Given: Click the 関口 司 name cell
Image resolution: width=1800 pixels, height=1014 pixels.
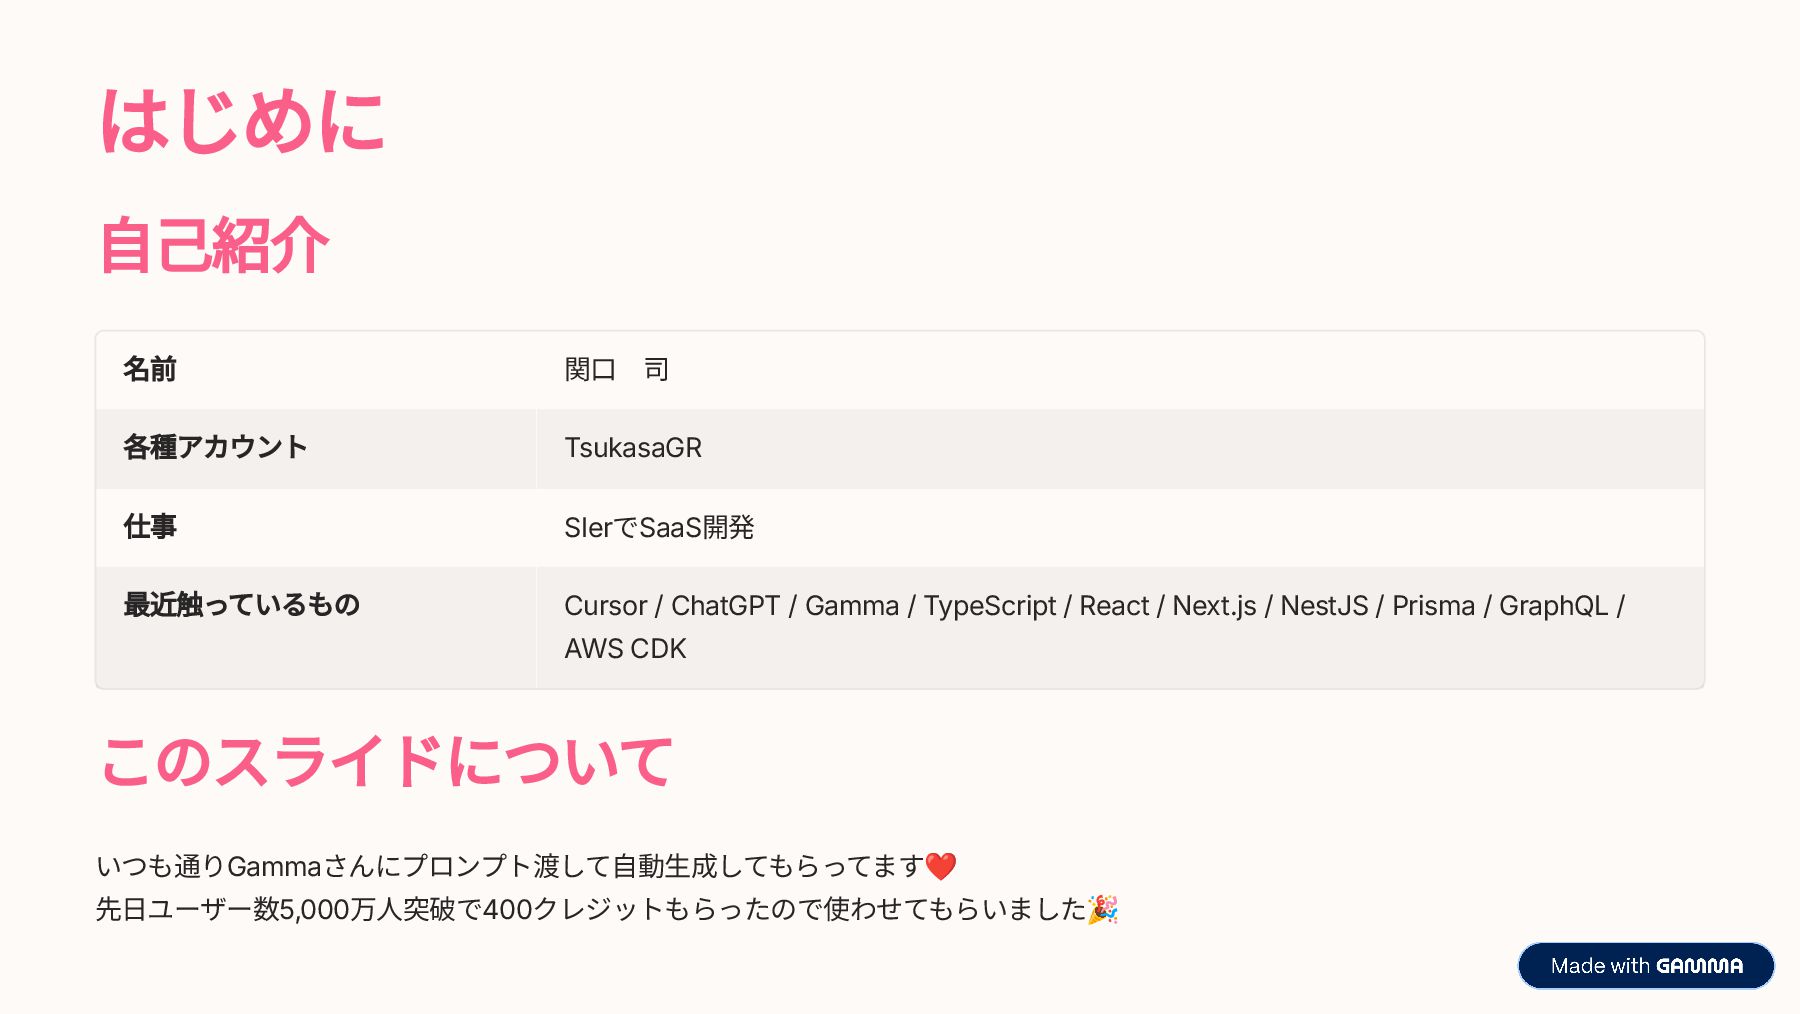Looking at the screenshot, I should click(616, 370).
